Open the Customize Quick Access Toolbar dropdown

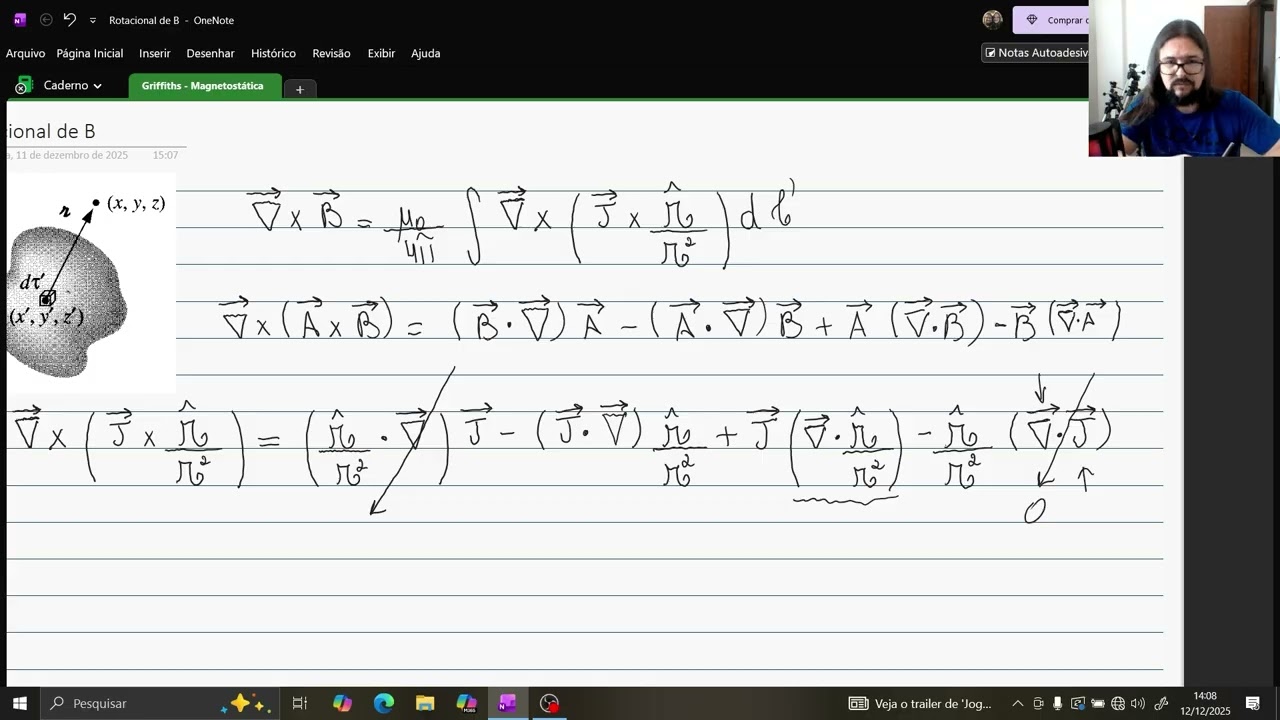(x=93, y=20)
